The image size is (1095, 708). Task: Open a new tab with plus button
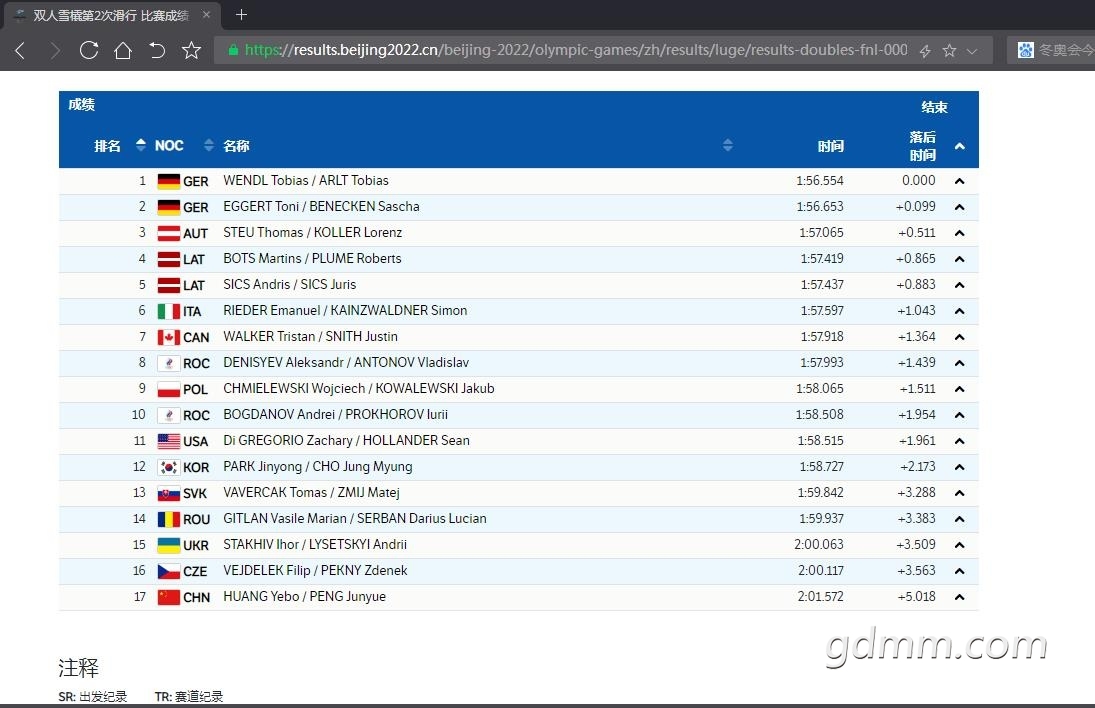pyautogui.click(x=241, y=15)
